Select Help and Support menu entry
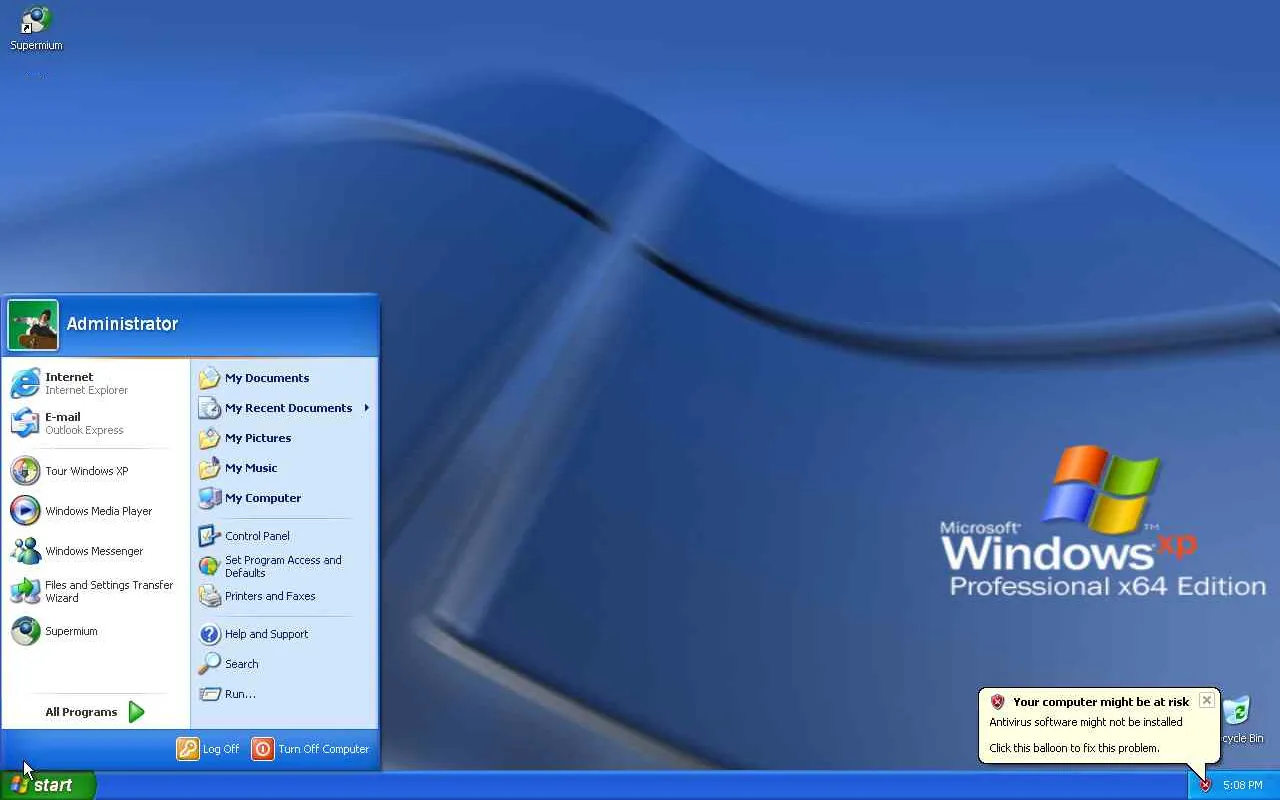The height and width of the screenshot is (800, 1280). point(266,634)
